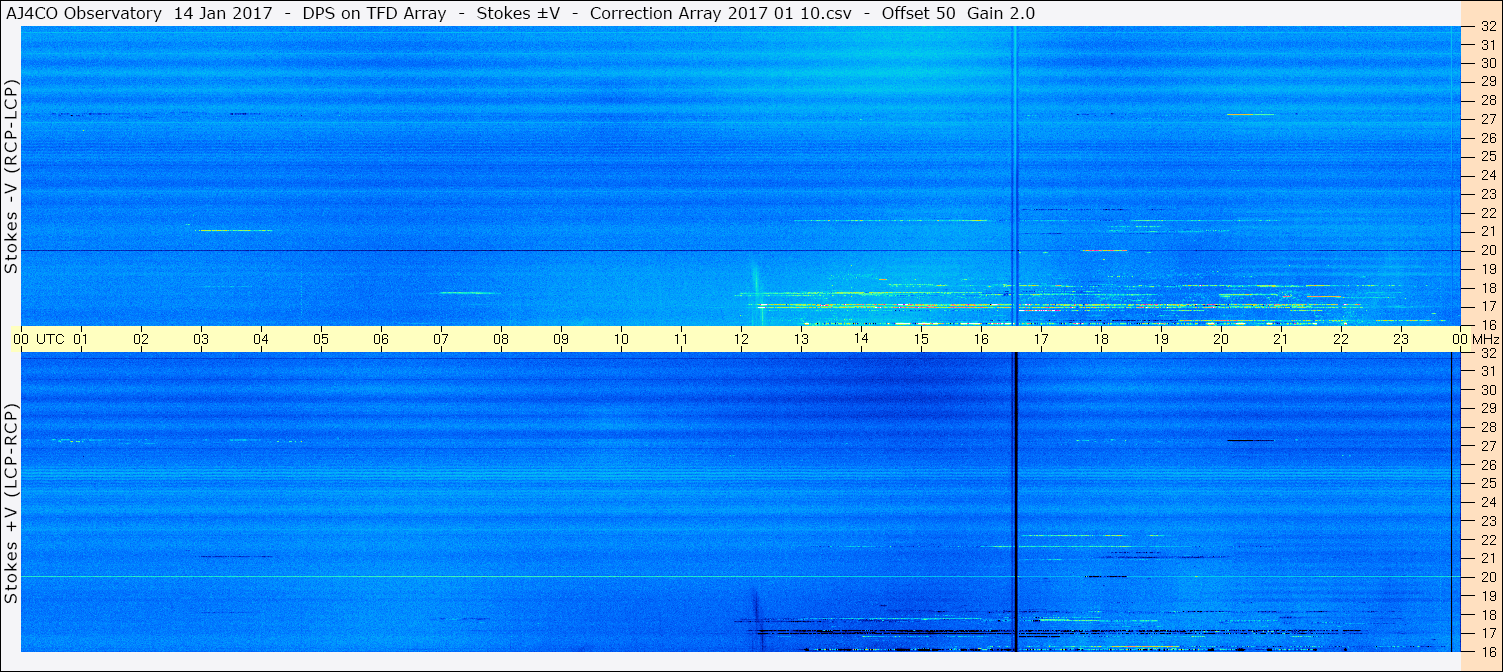
Task: Click the "00 MHz" end-of-day axis label
Action: click(x=1475, y=339)
